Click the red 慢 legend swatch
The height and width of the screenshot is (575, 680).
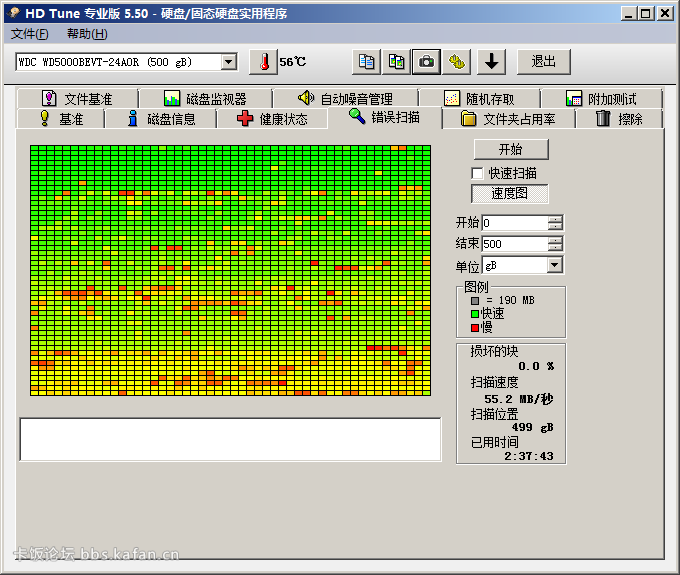(475, 328)
